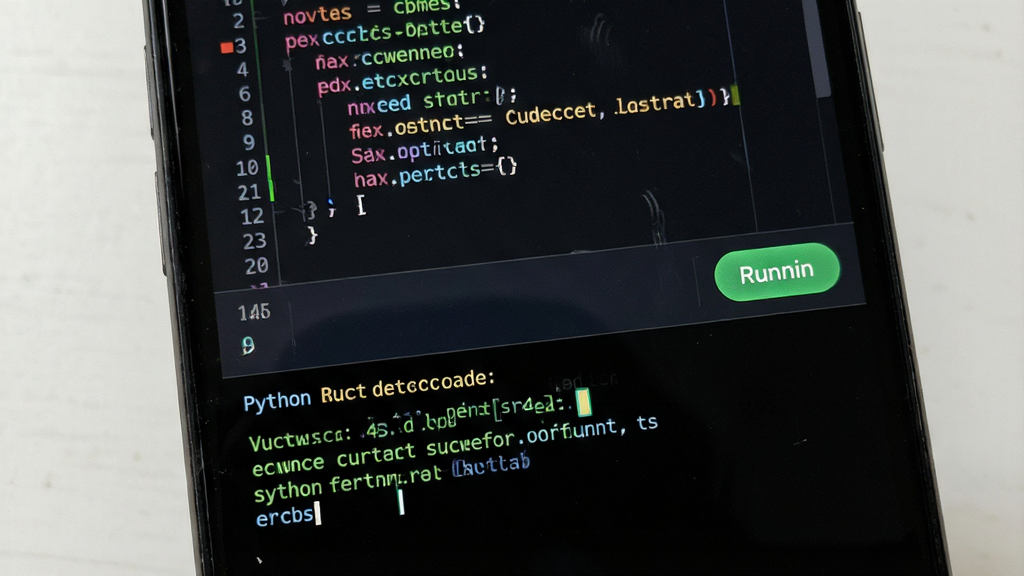Click the highlighted blue 'Cacttab' text in the terminal
Screen dimensions: 1024x576
pos(491,464)
